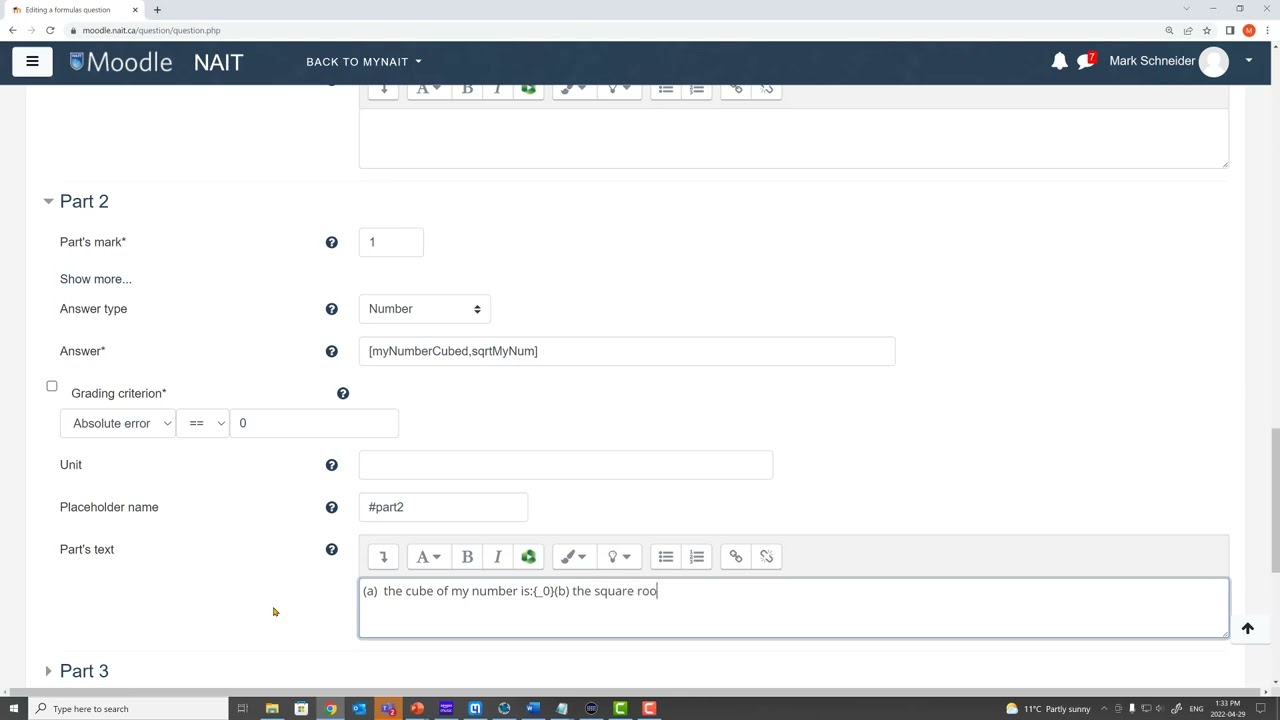1280x720 pixels.
Task: Click Mark Schneider's profile avatar
Action: tap(1213, 61)
